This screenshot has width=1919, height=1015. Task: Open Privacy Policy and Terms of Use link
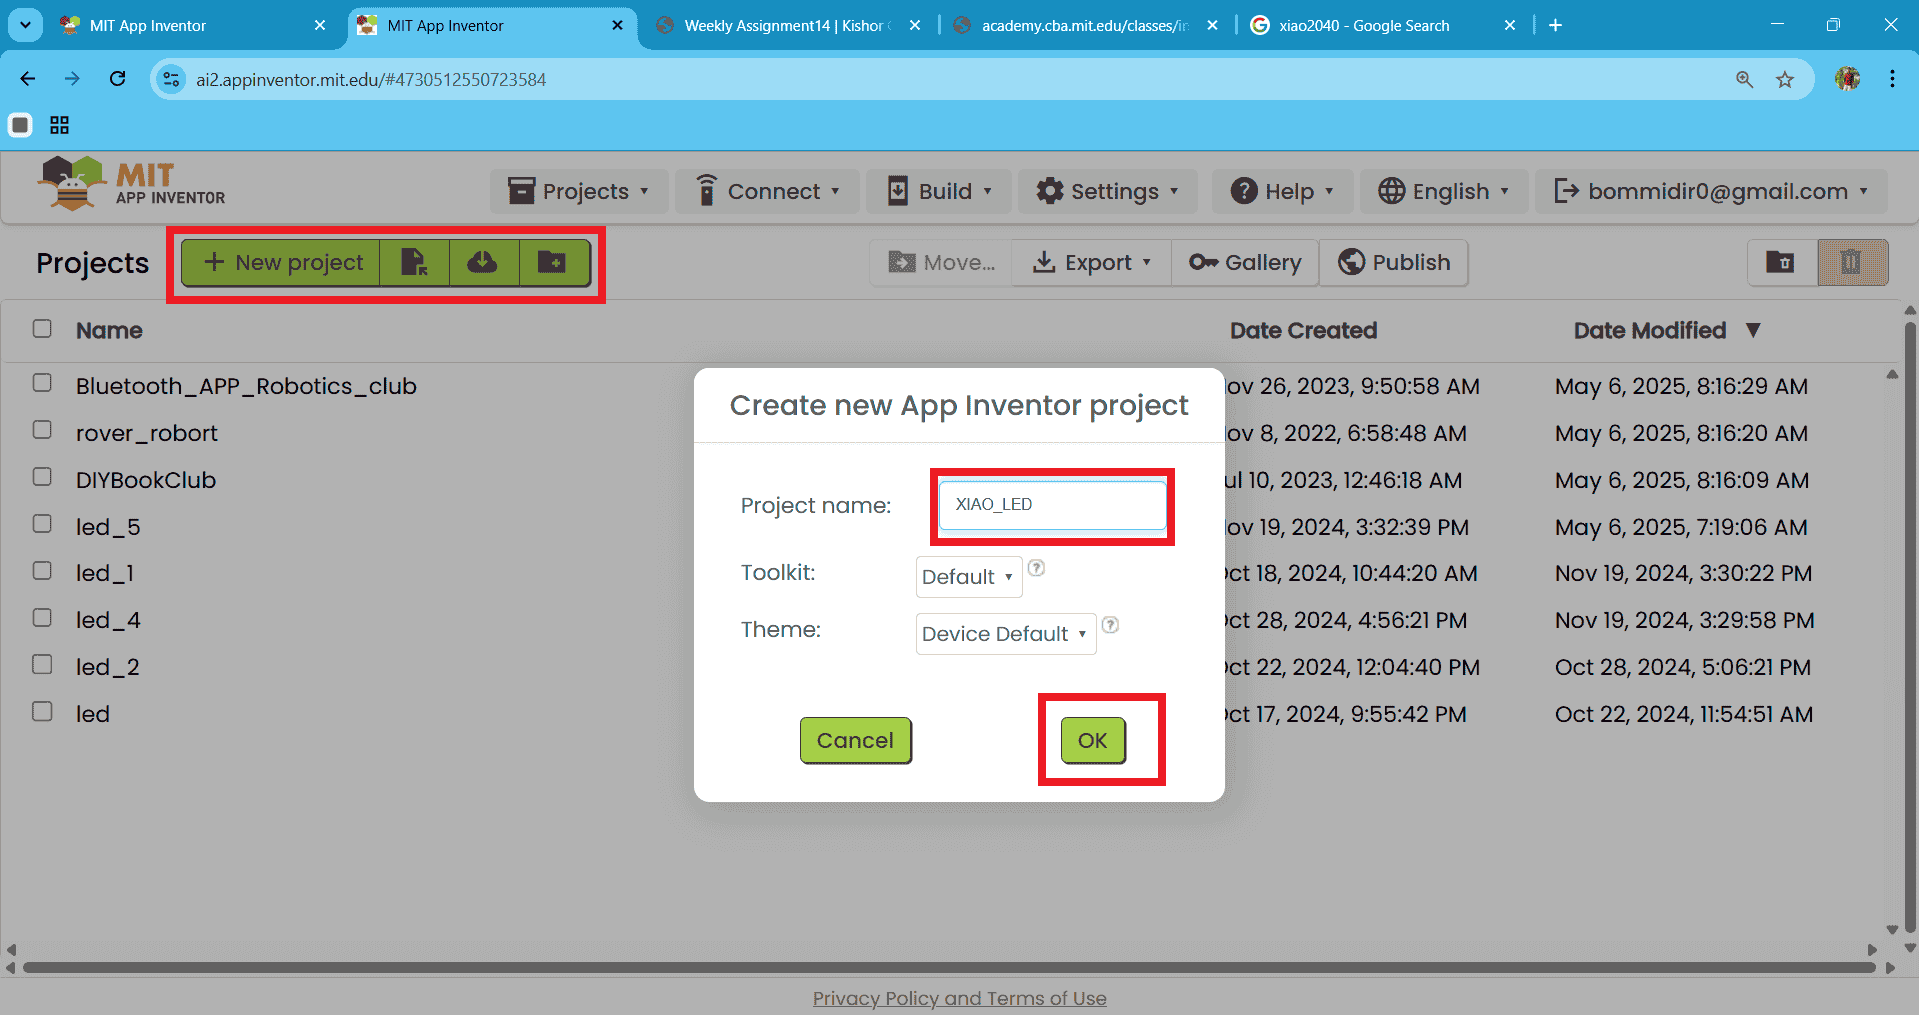960,998
